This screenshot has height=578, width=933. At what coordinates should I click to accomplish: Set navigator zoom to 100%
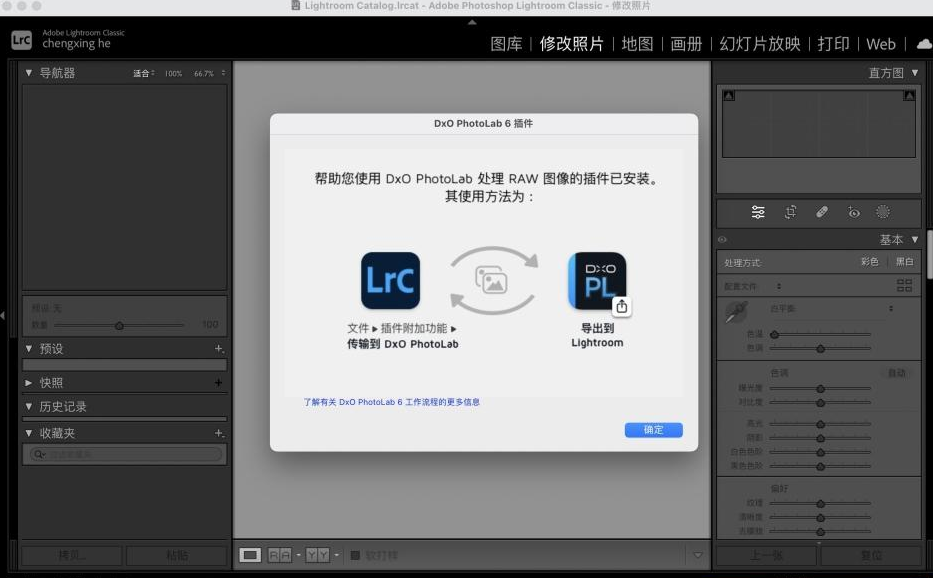tap(173, 73)
